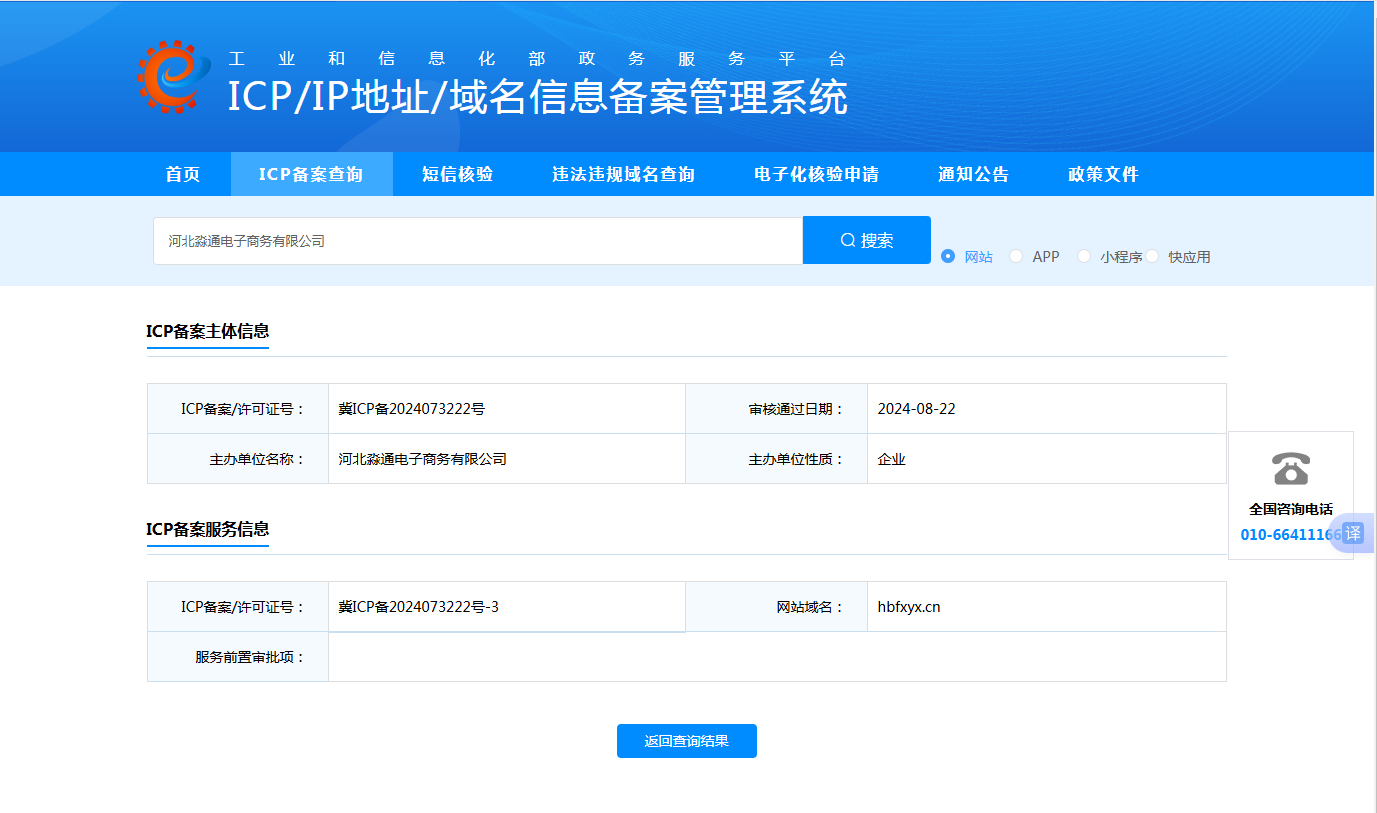
Task: Open 电子化核验申请 tab
Action: [x=816, y=174]
